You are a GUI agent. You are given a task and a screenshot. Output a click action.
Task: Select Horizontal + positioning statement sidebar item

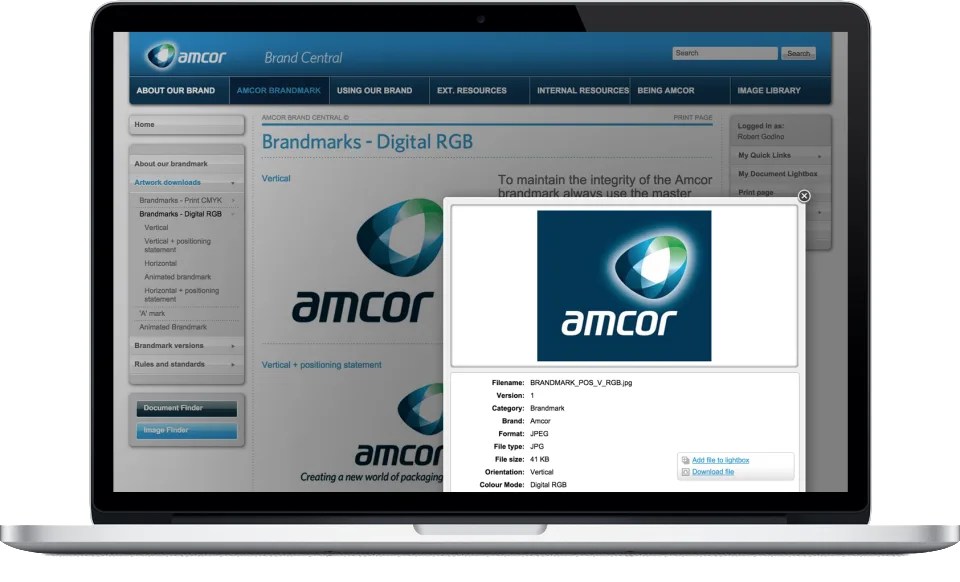click(181, 295)
